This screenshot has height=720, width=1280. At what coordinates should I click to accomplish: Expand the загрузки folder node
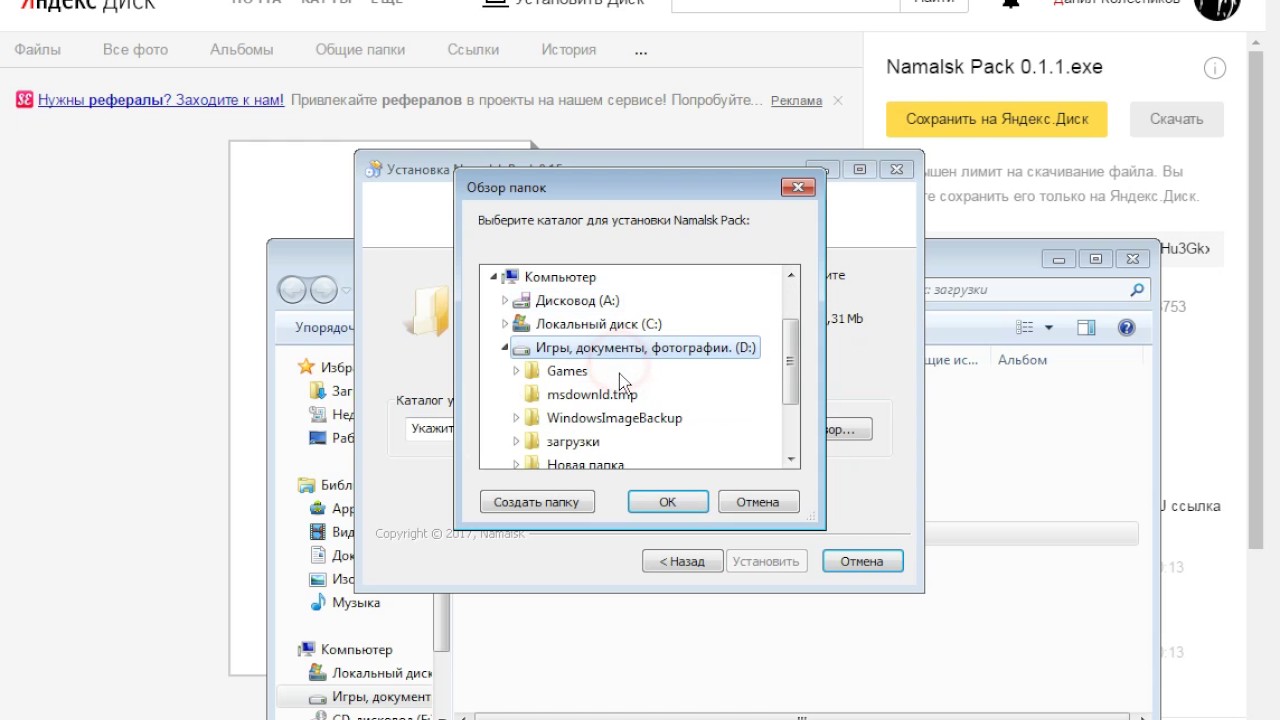click(516, 441)
